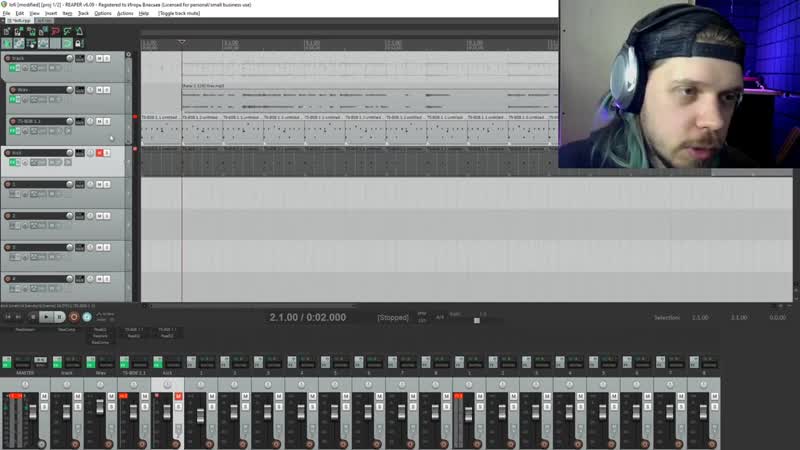The image size is (800, 450).
Task: Solo the Wav channel in the mixer
Action: (111, 406)
